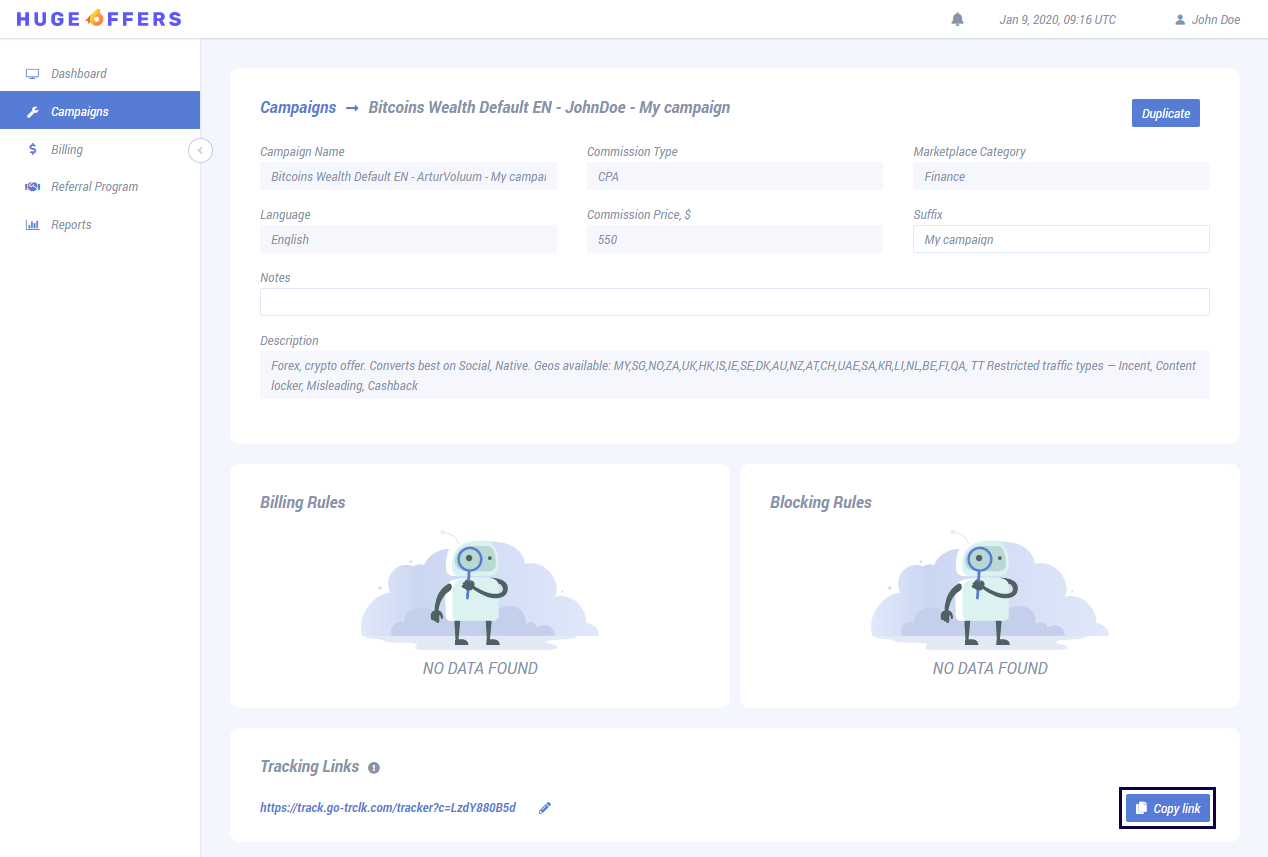Focus the Notes text field
This screenshot has width=1268, height=857.
734,302
